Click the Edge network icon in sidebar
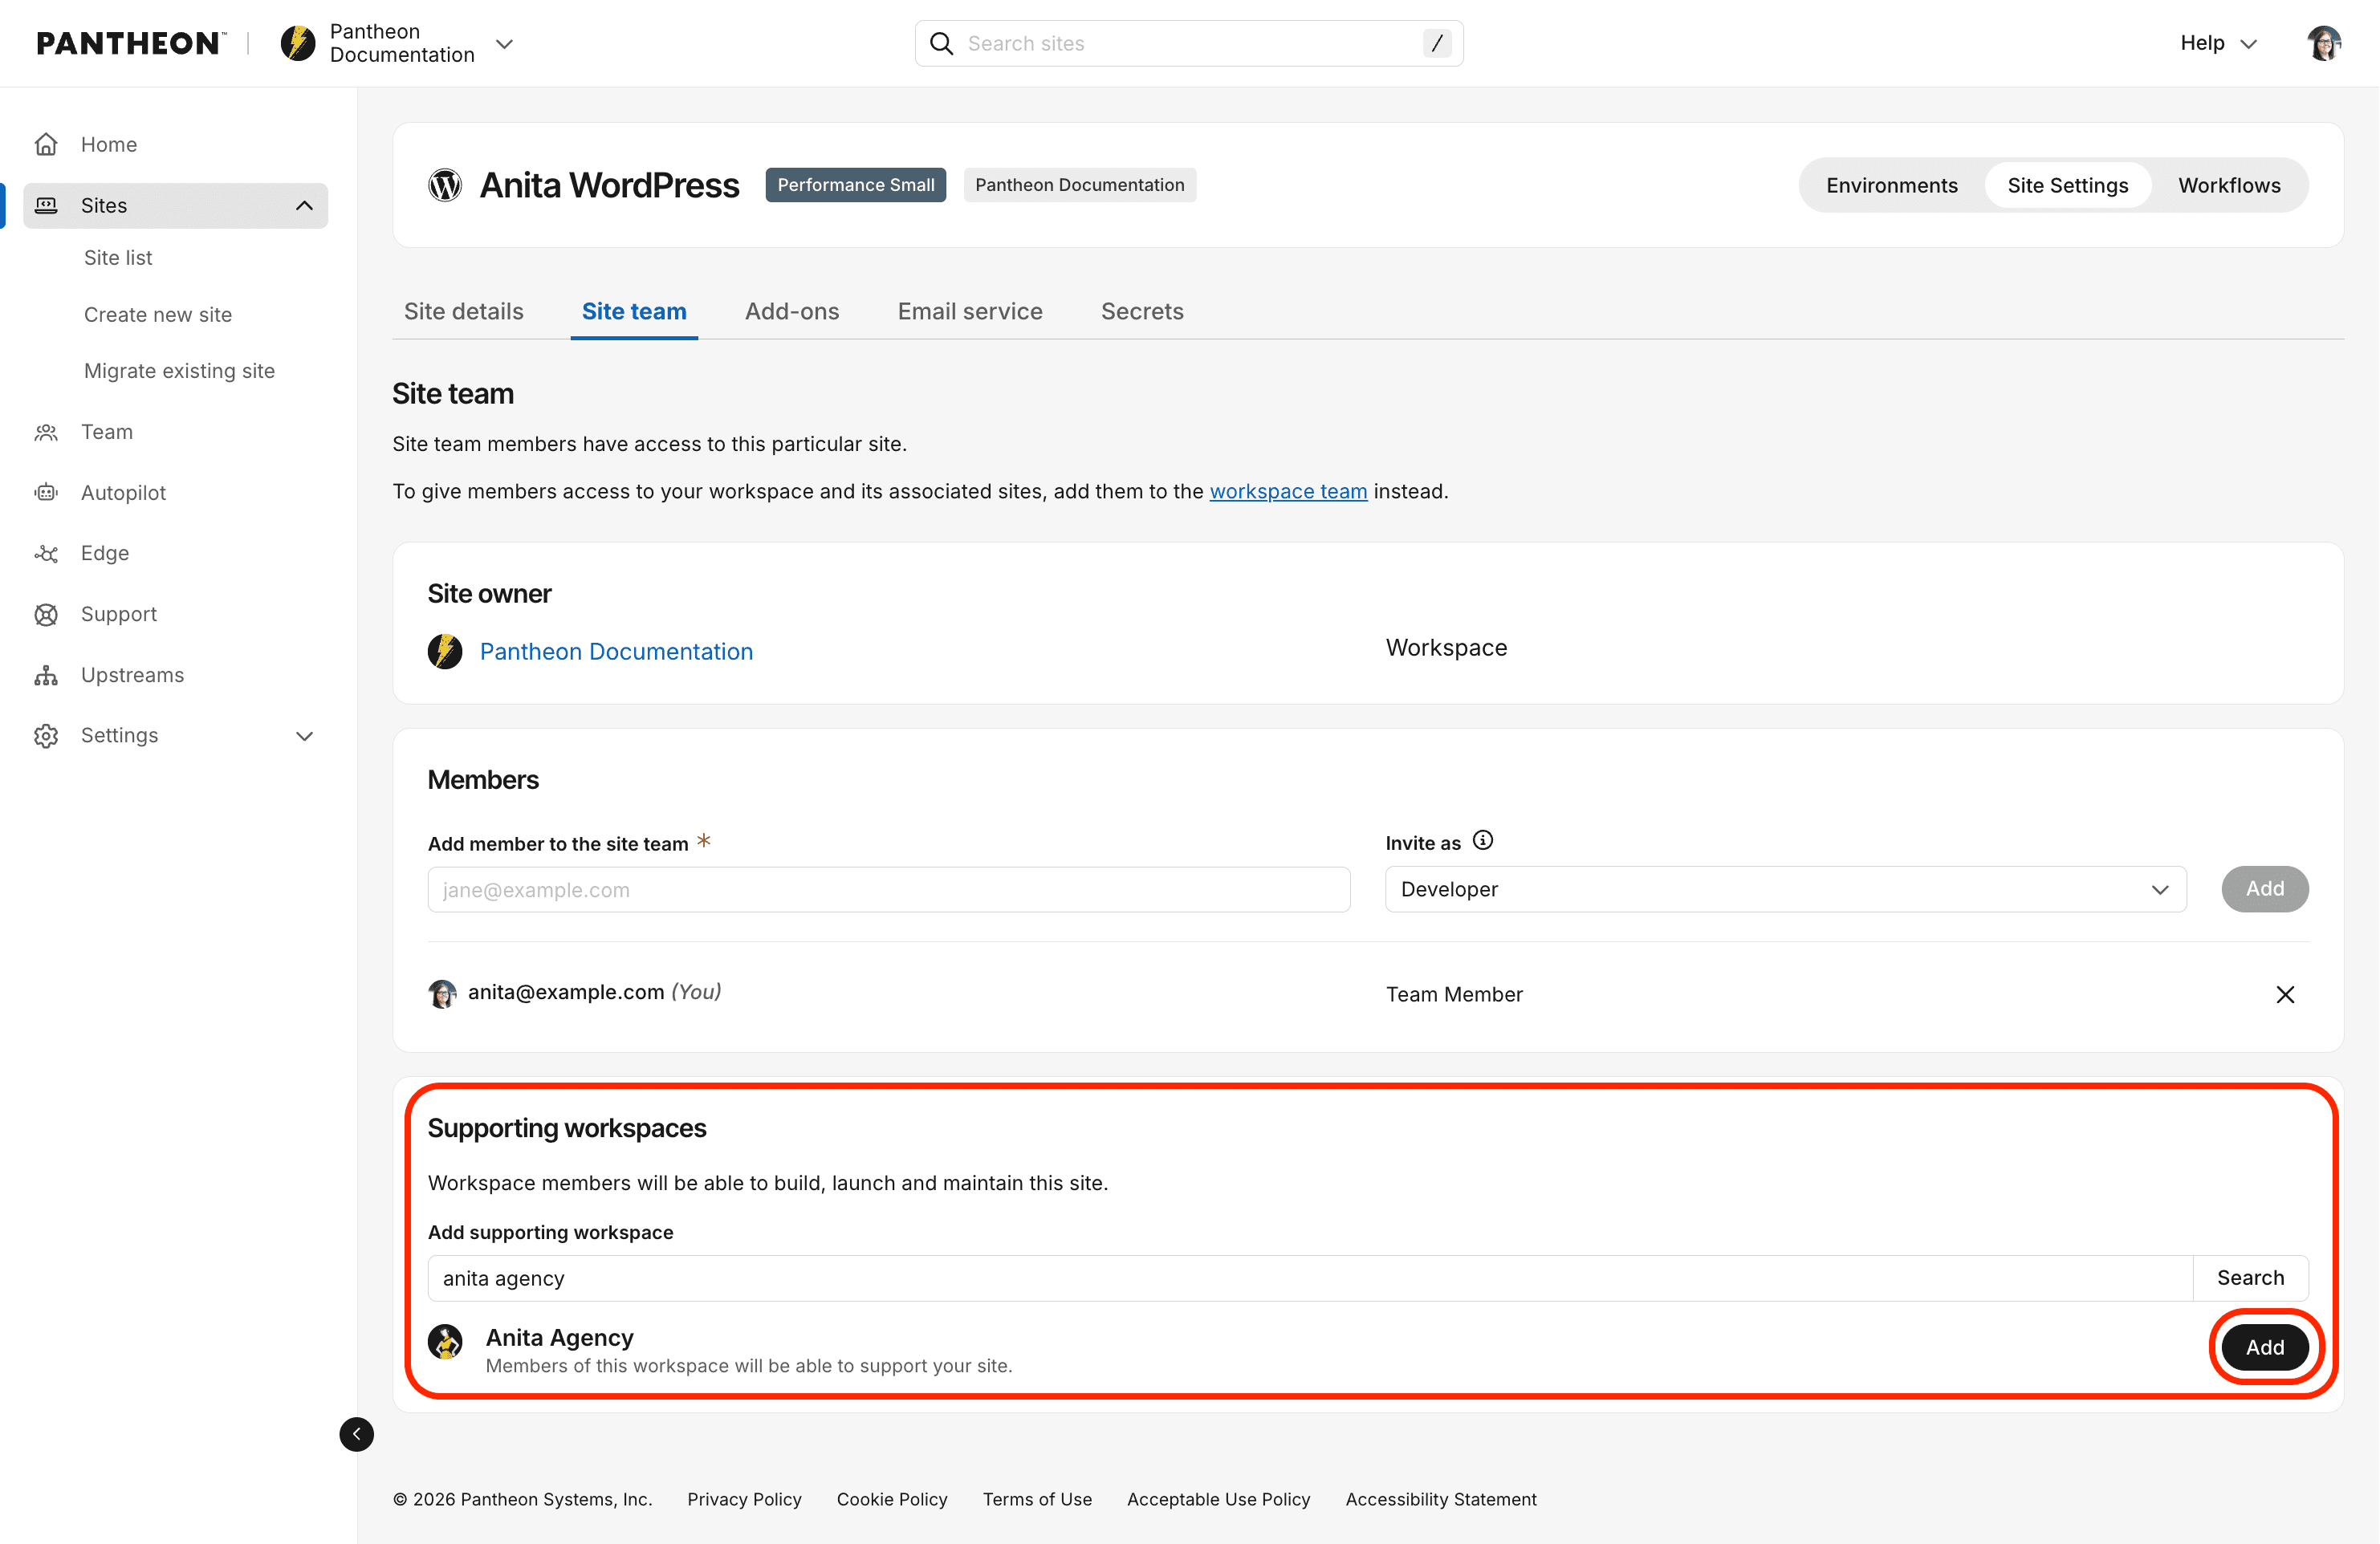 point(46,553)
